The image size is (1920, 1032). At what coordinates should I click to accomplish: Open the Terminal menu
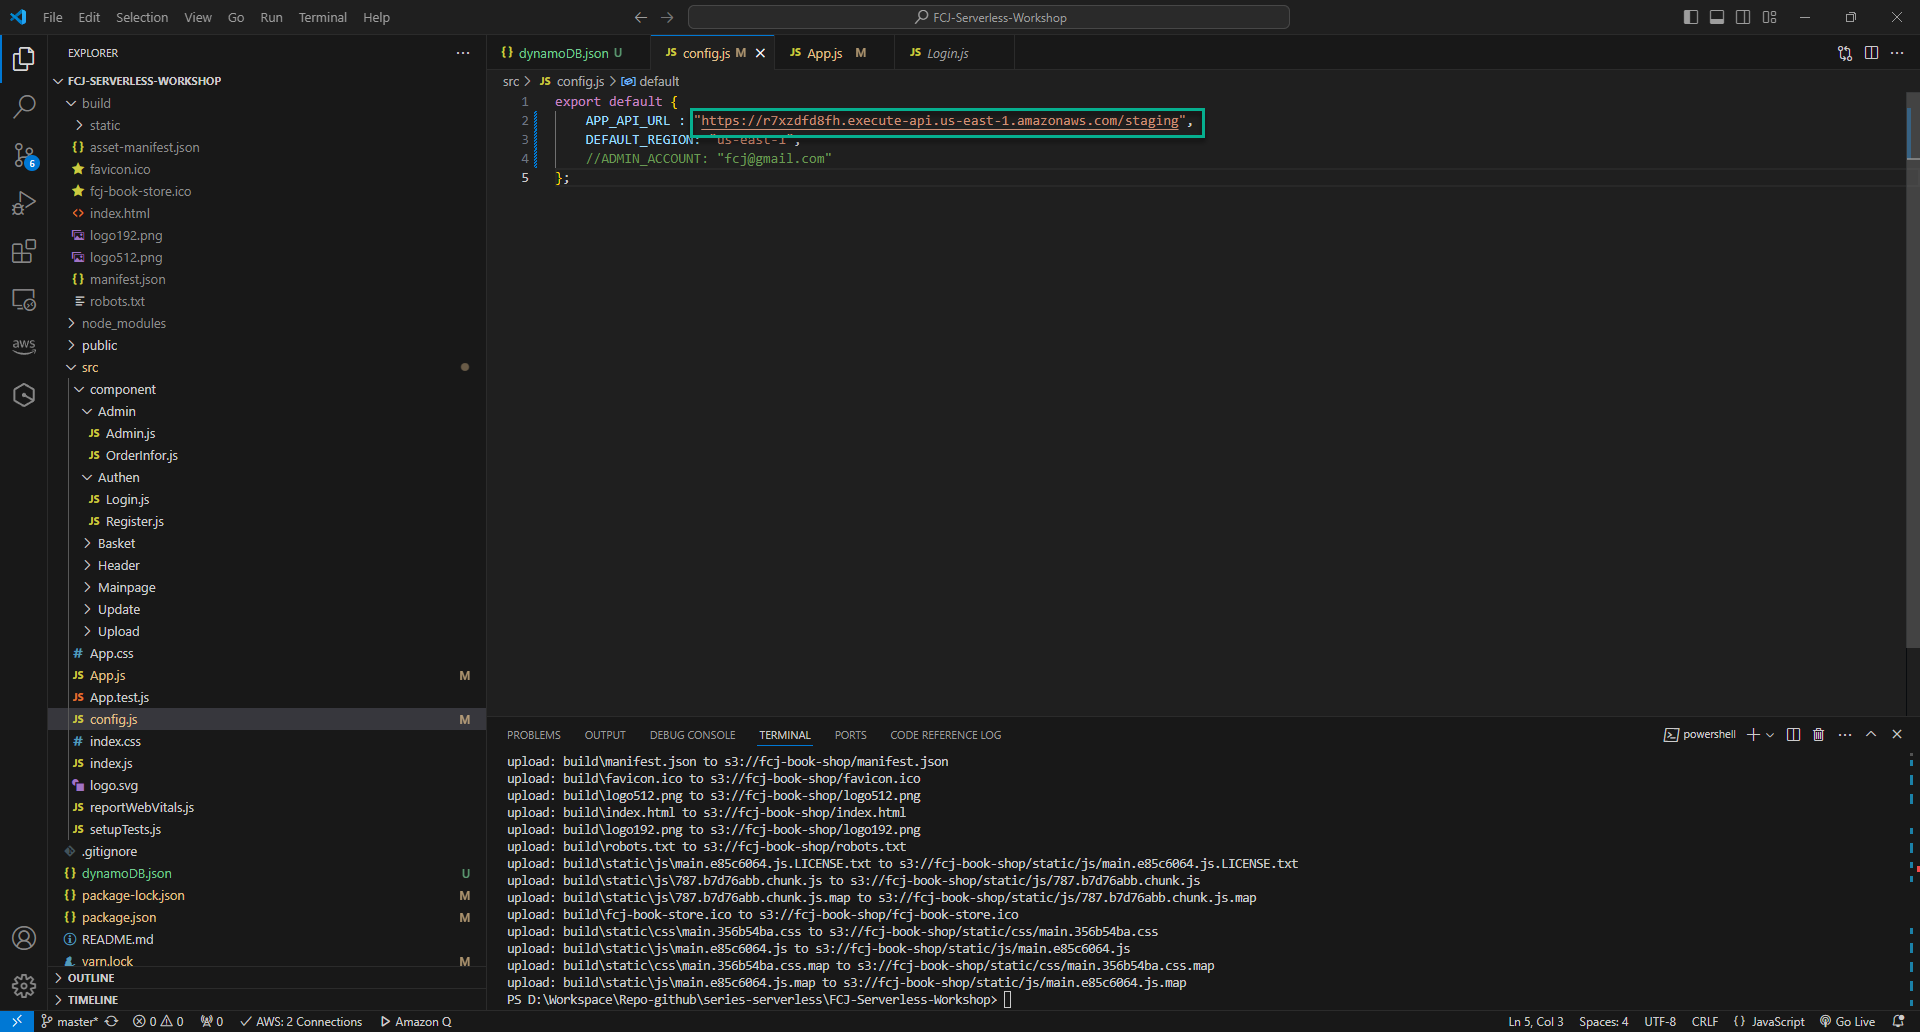(322, 17)
